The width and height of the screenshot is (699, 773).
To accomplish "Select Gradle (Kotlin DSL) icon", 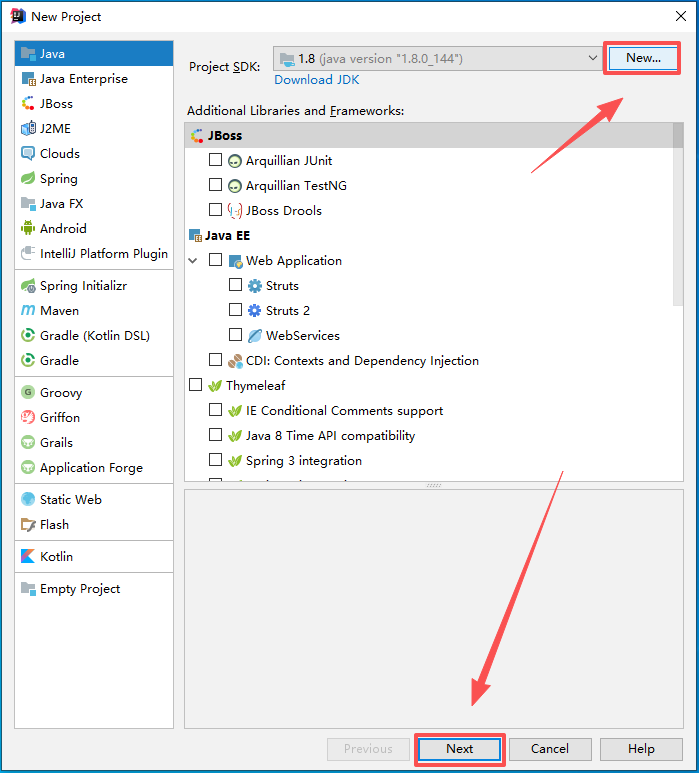I will point(28,336).
